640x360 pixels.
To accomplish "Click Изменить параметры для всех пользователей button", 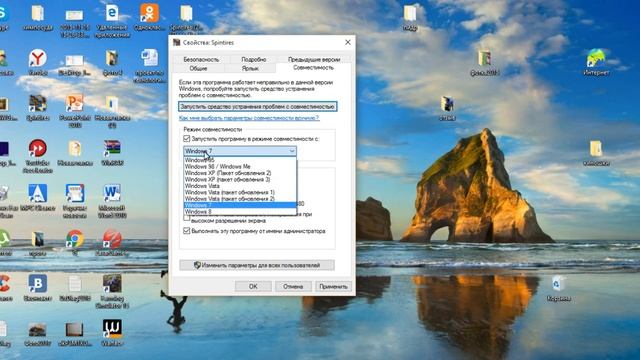I will point(257,265).
